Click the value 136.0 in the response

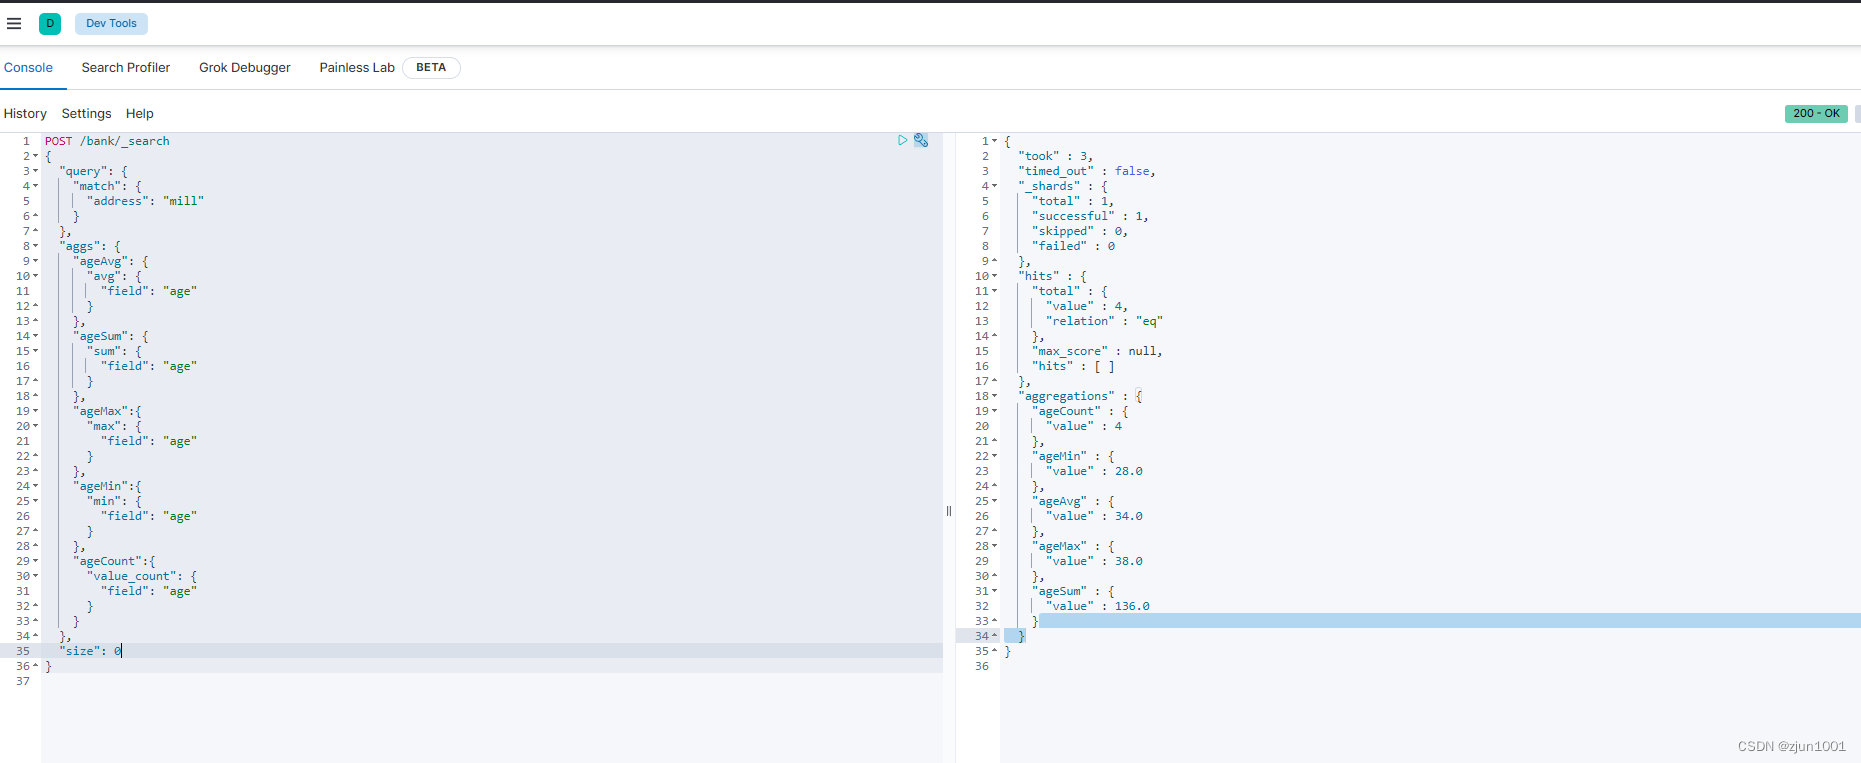(1132, 606)
